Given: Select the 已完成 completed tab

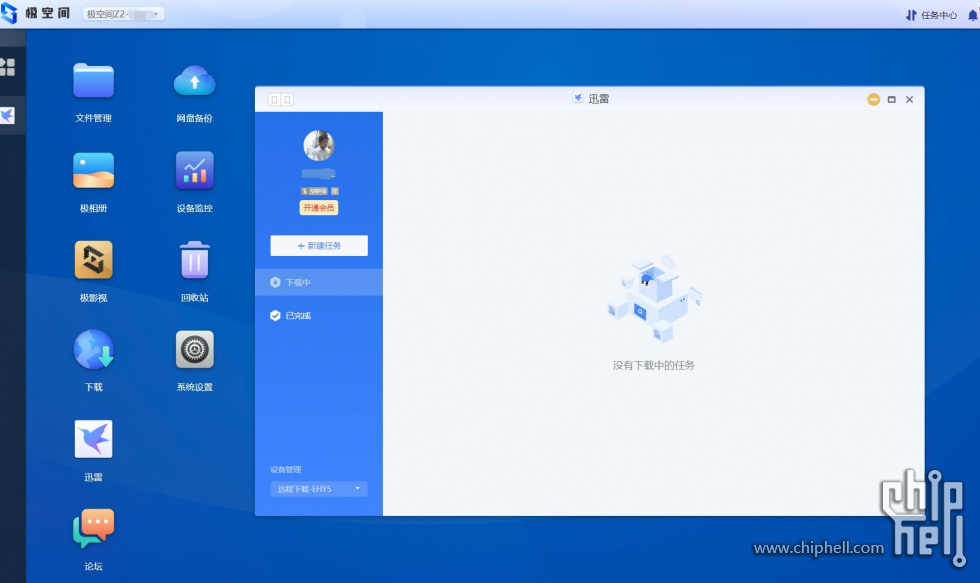Looking at the screenshot, I should coord(319,316).
